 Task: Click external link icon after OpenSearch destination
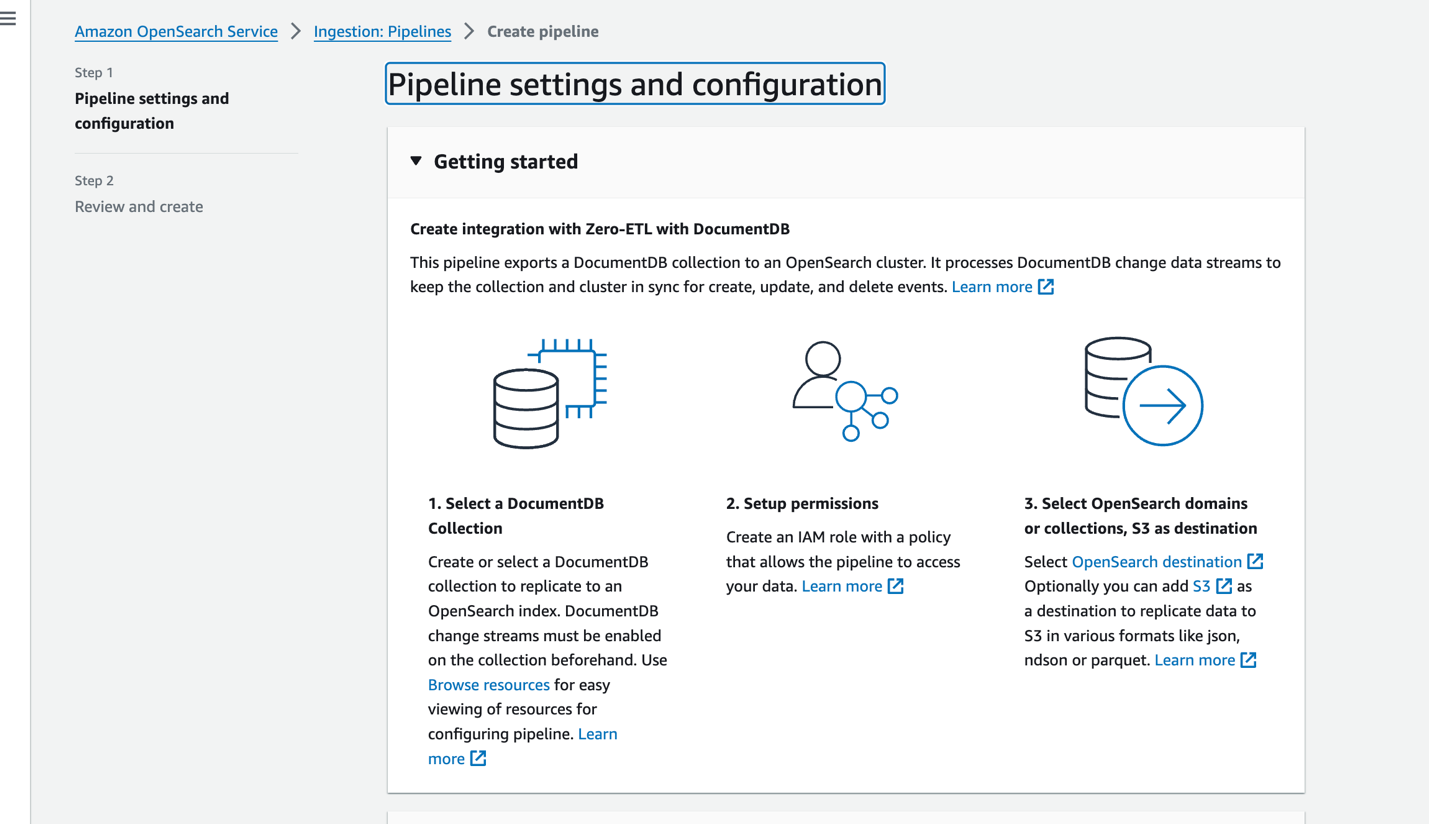pos(1255,562)
